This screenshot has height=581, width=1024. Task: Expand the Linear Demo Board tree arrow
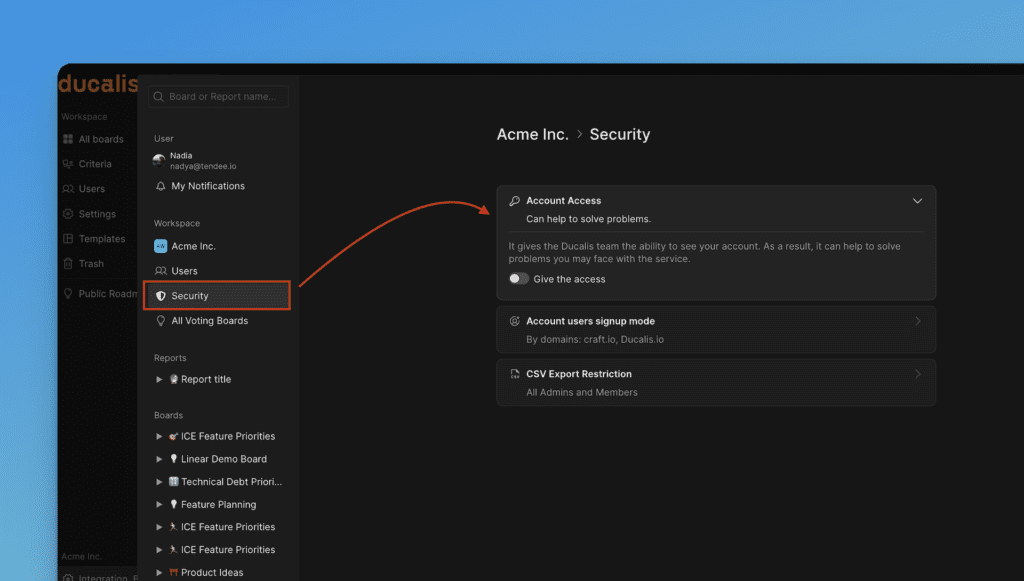[x=159, y=459]
